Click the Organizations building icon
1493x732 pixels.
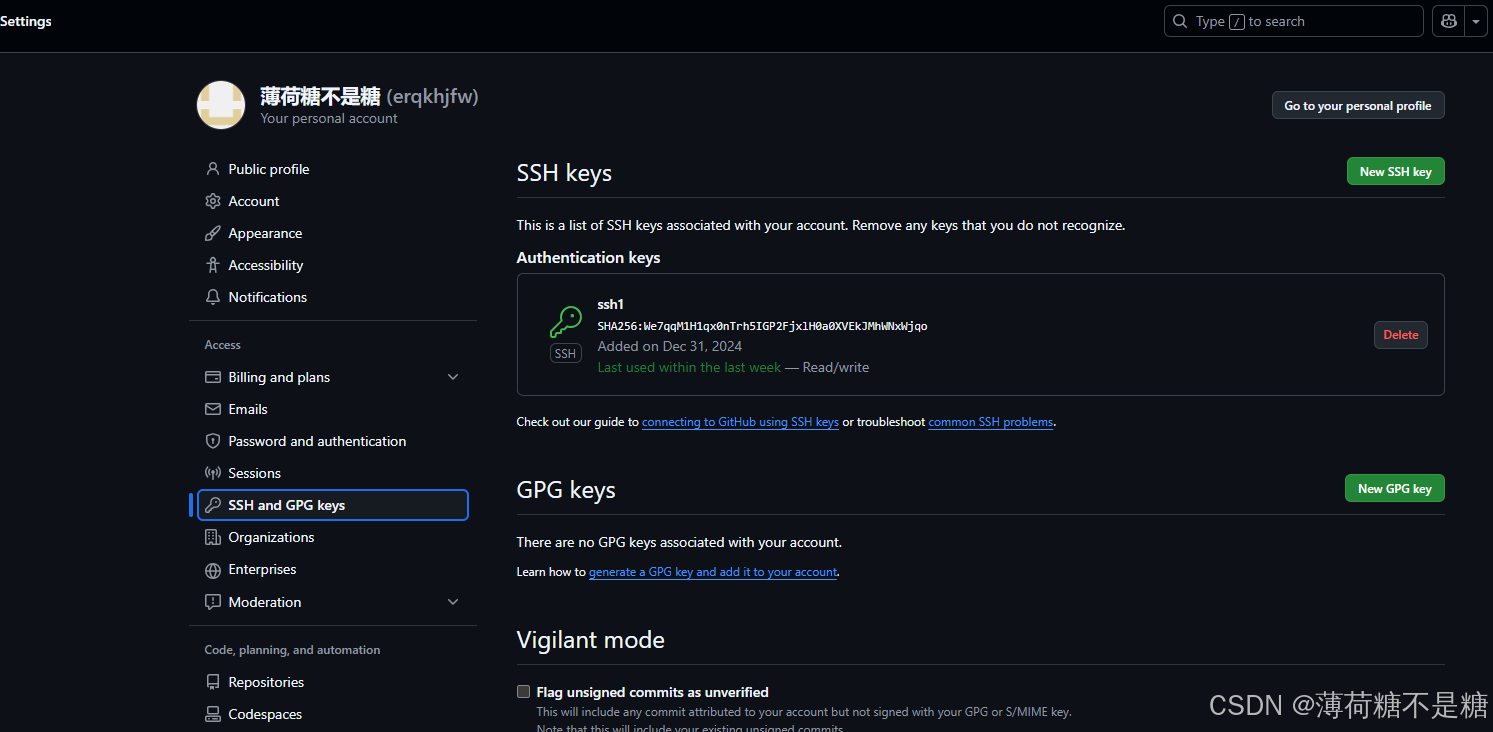pyautogui.click(x=212, y=537)
